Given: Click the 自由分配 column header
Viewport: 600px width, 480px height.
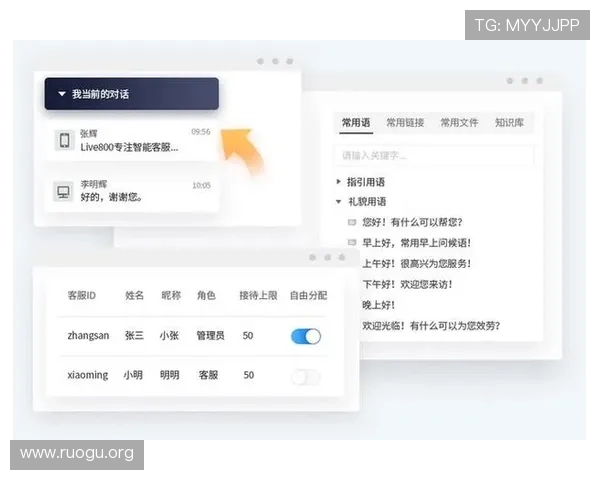Looking at the screenshot, I should coord(308,296).
